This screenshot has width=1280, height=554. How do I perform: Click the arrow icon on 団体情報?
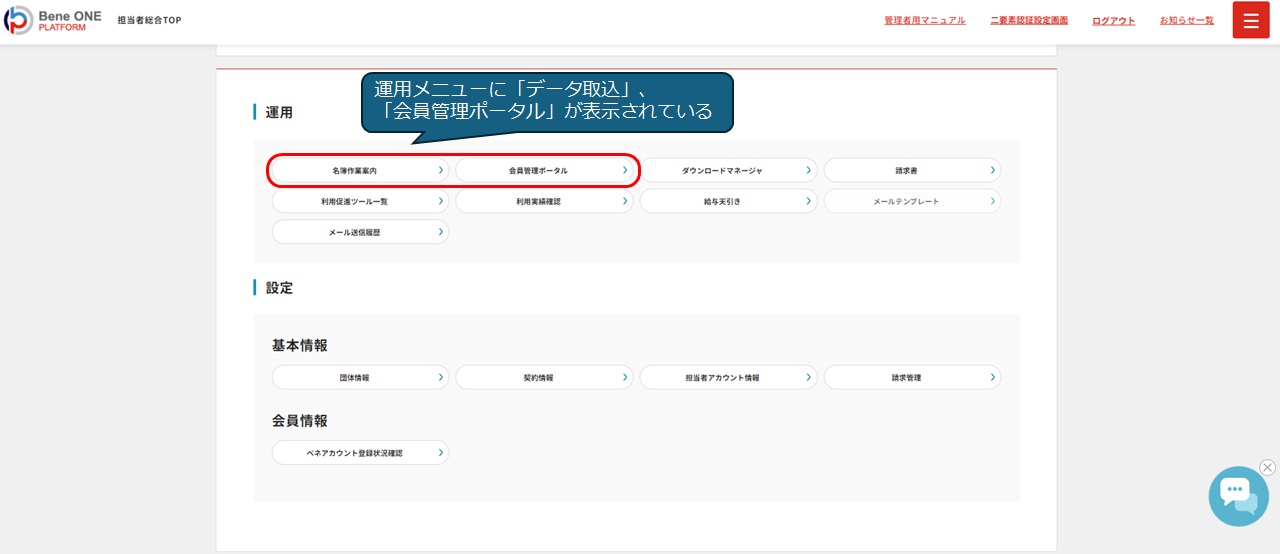tap(440, 378)
